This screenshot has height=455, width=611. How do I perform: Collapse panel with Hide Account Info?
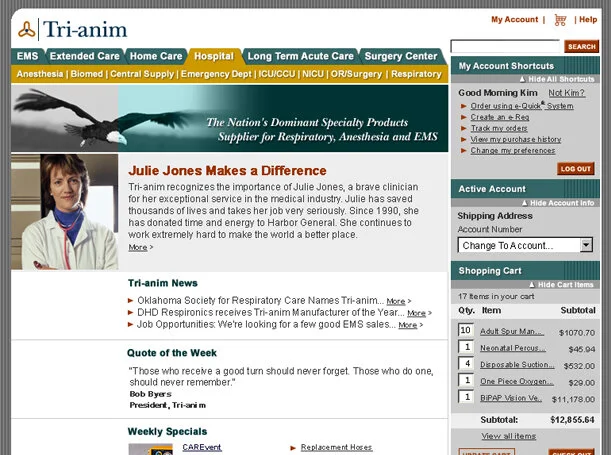click(x=558, y=203)
